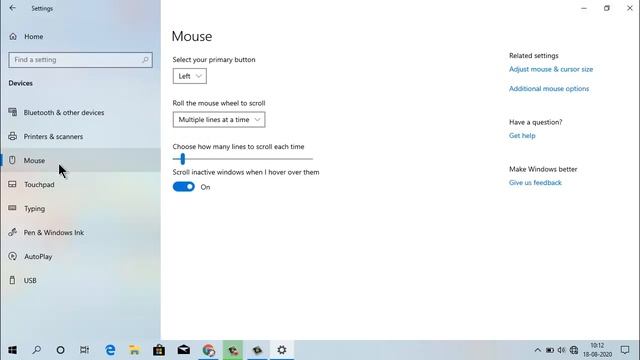This screenshot has height=360, width=640.
Task: Click the lines-to-scroll slider handle
Action: point(182,159)
